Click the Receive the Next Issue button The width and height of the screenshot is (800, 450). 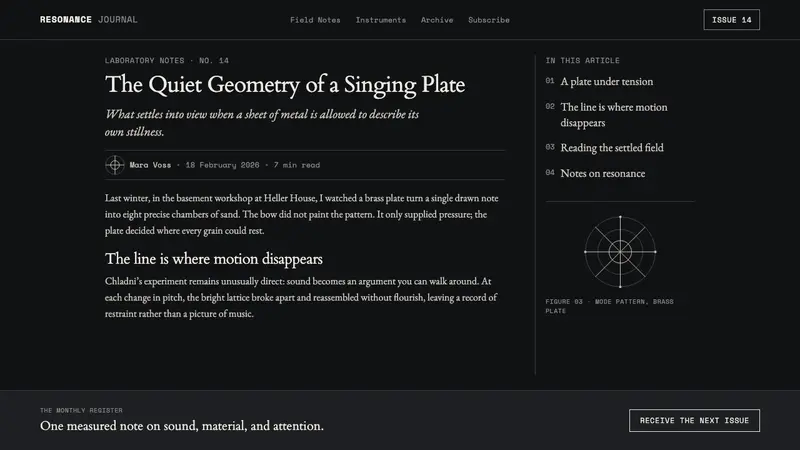(694, 420)
